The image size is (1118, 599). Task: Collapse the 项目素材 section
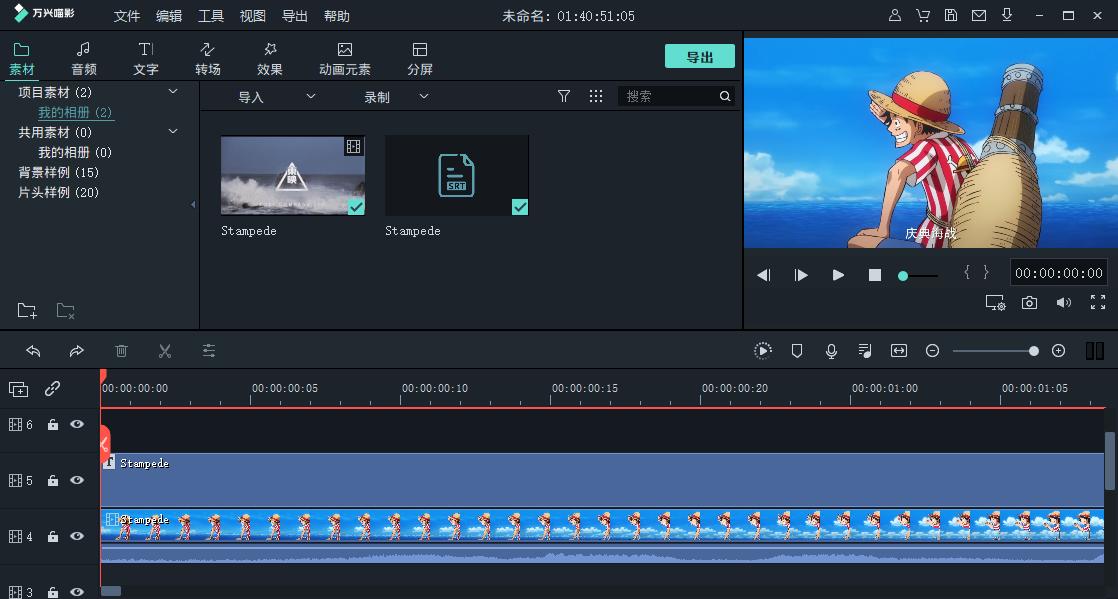[x=172, y=91]
